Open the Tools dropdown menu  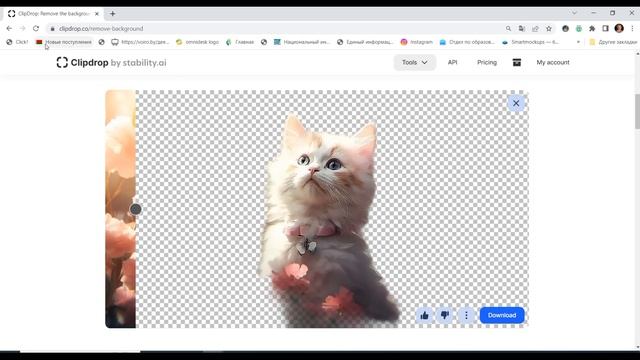coord(415,62)
